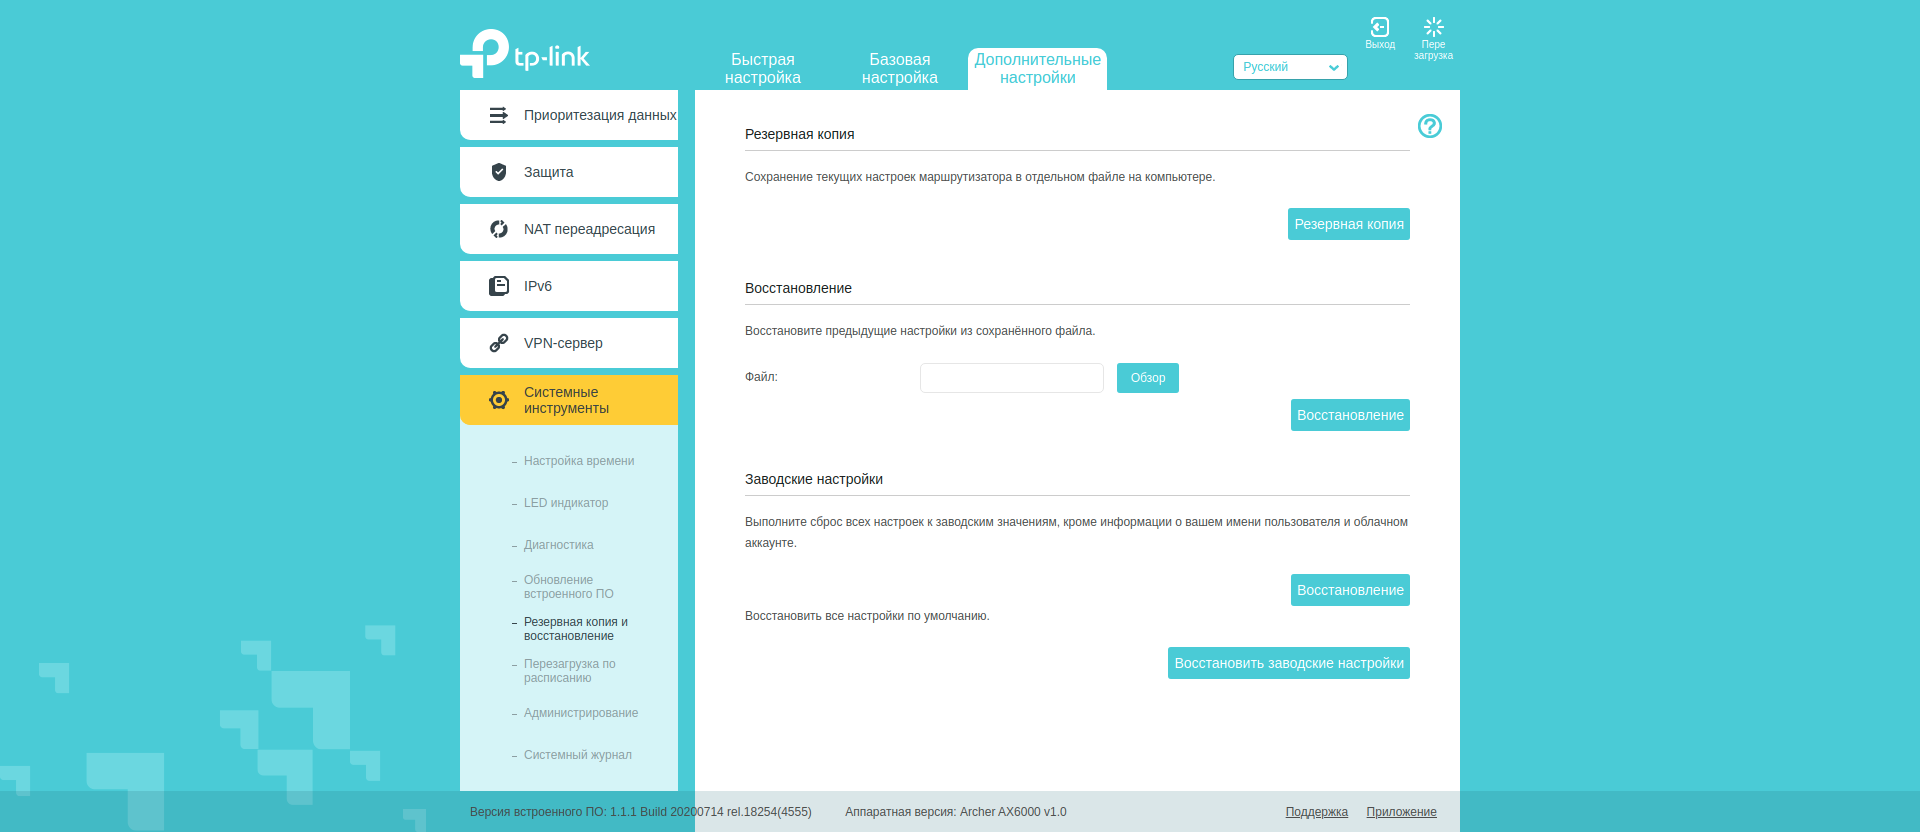Open the Поддержка footer link

point(1316,812)
